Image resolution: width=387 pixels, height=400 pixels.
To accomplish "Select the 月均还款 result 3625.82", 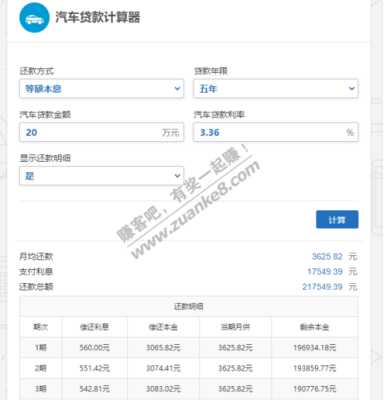I will (x=327, y=256).
